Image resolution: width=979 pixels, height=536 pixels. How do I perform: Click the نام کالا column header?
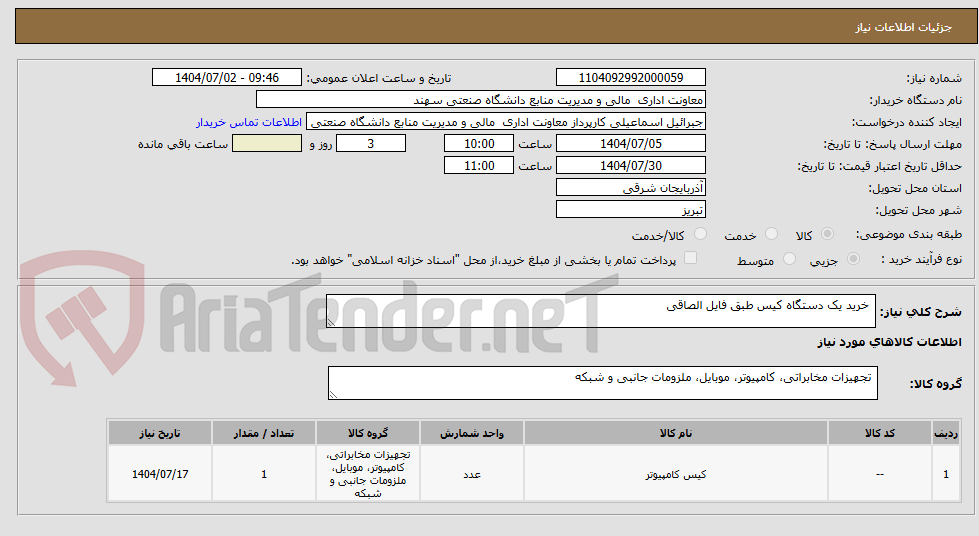(x=676, y=433)
